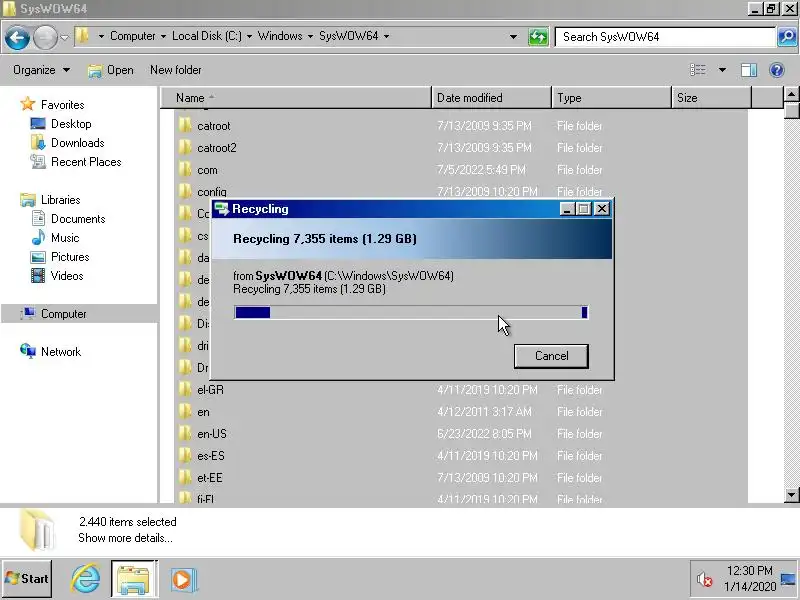The width and height of the screenshot is (800, 600).
Task: Click the Recycling progress bar
Action: [x=411, y=312]
